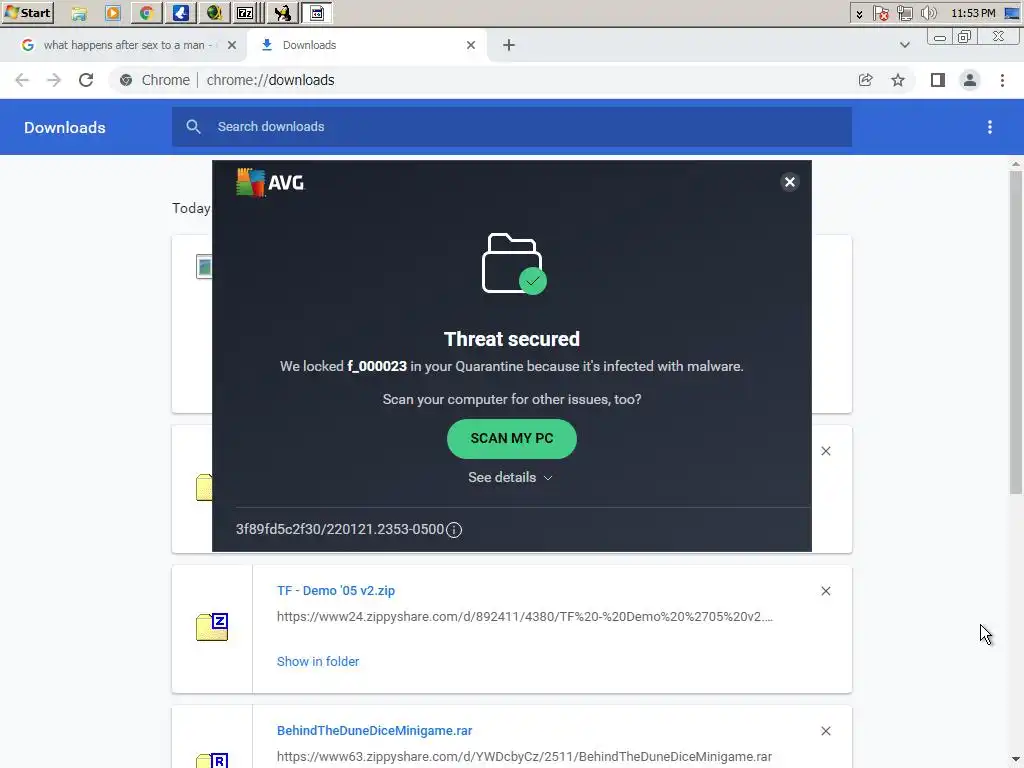Select the Downloads tab
1024x768 pixels.
366,45
